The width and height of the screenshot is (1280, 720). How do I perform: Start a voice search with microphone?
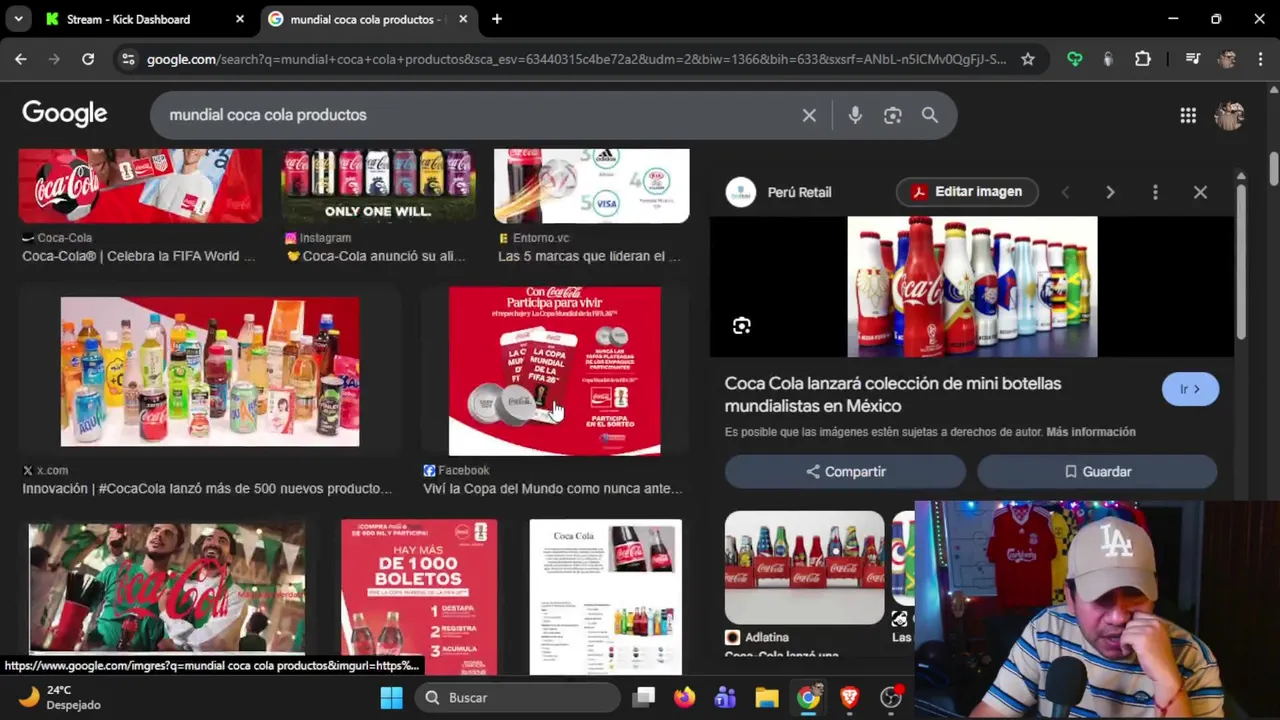pos(855,115)
